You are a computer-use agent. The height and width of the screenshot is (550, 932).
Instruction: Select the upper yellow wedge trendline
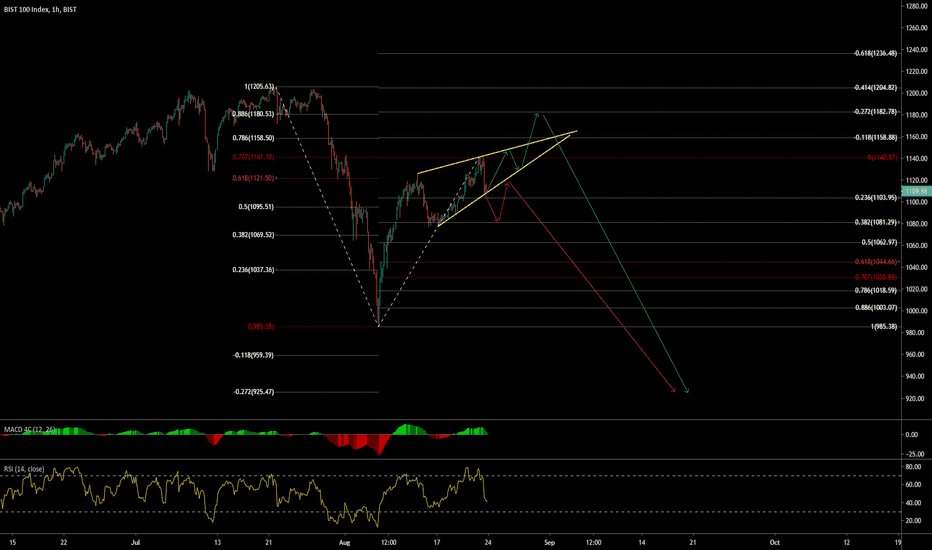click(497, 152)
